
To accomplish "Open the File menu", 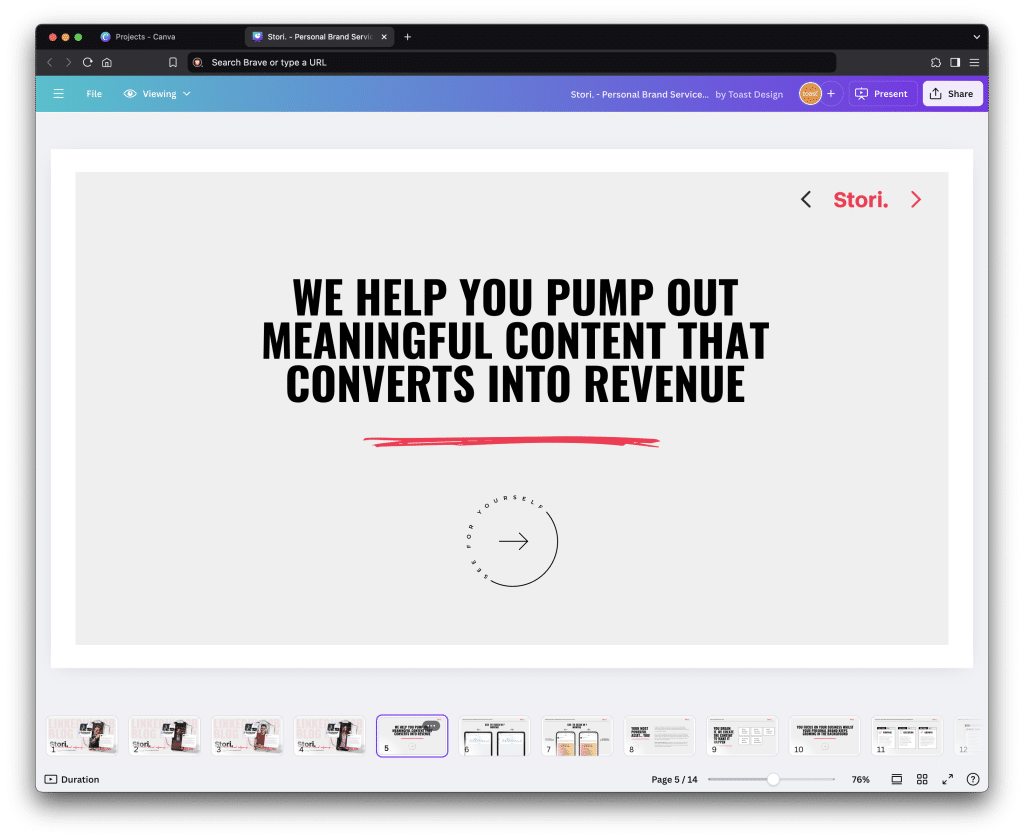I will (93, 93).
